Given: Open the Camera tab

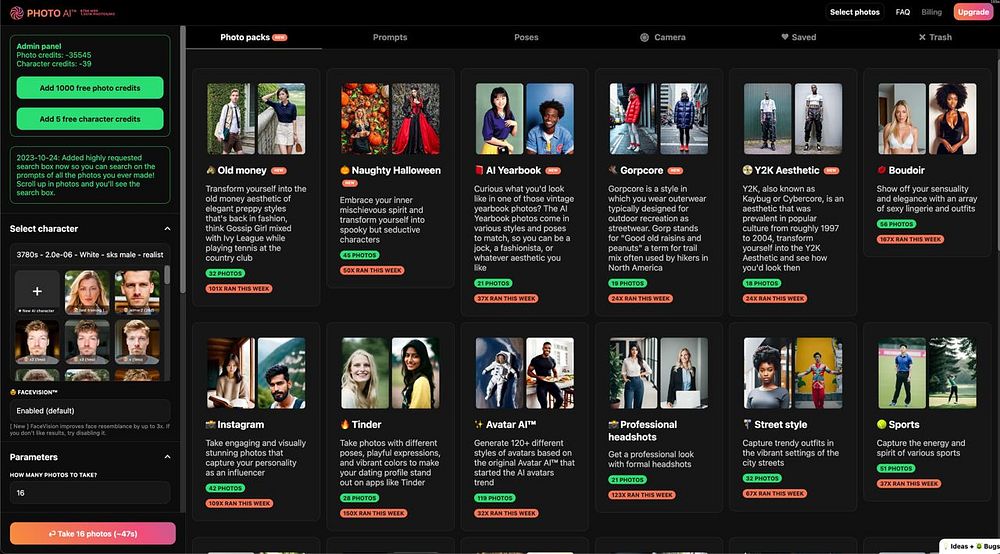Looking at the screenshot, I should [663, 38].
